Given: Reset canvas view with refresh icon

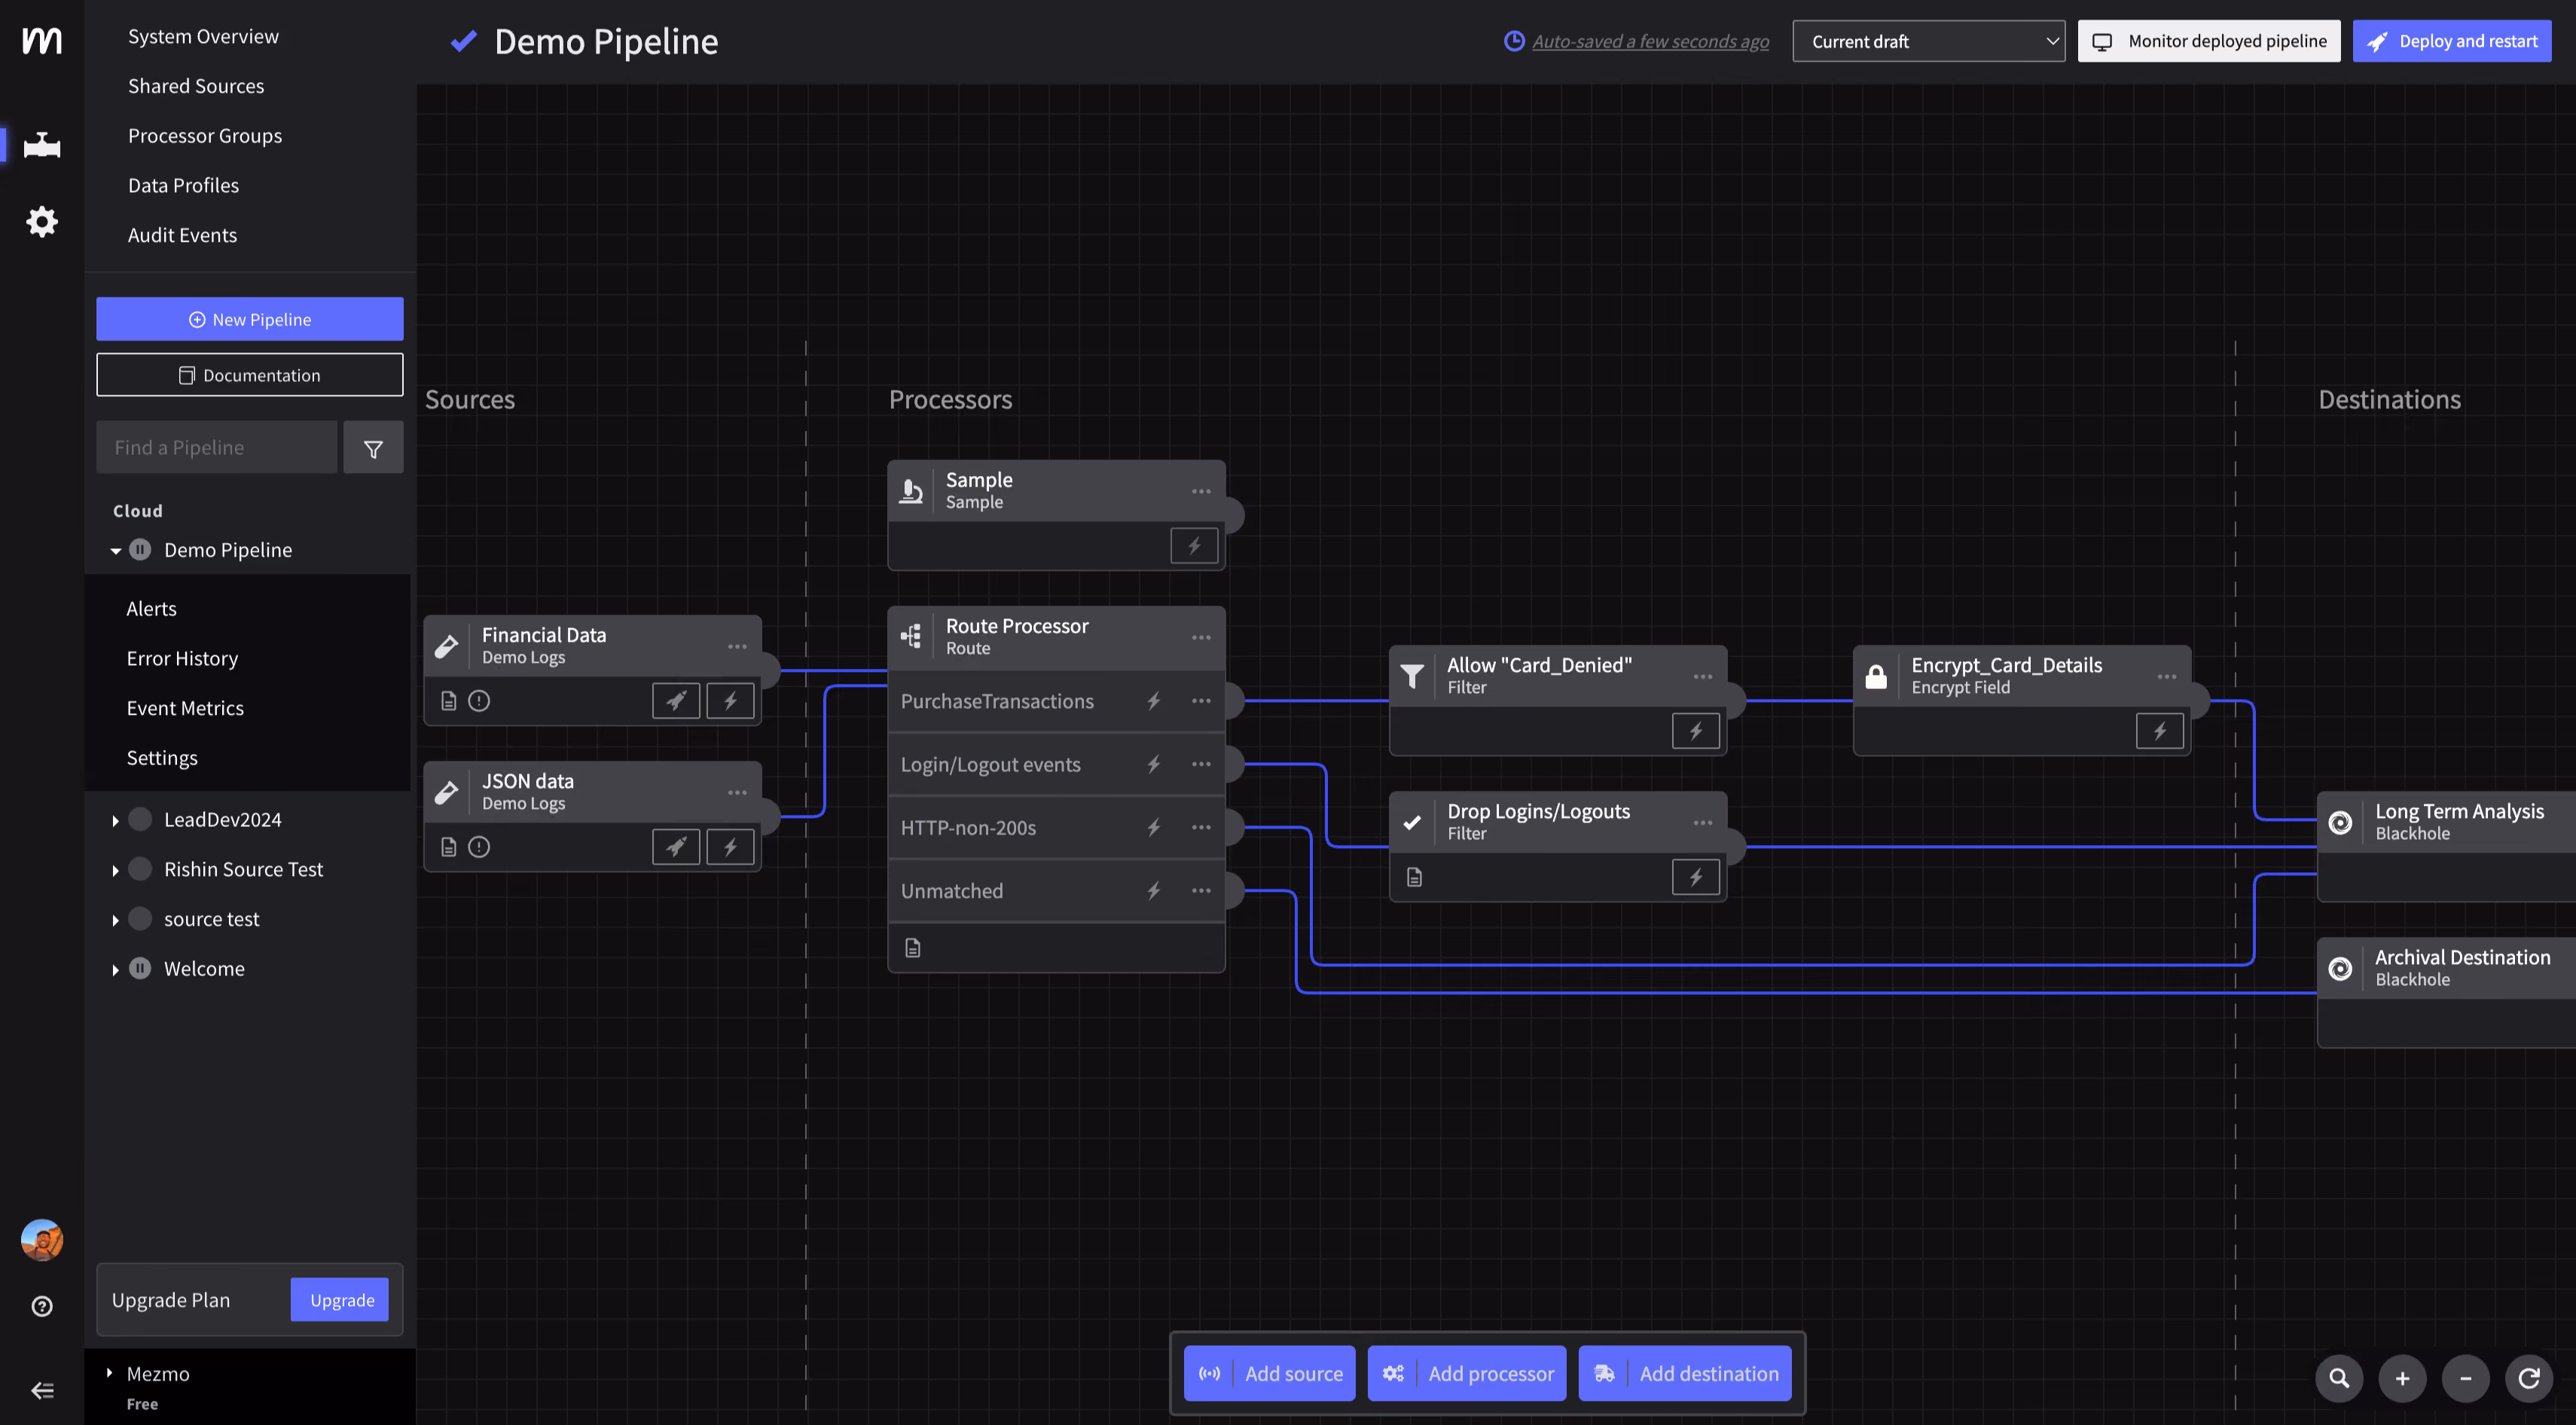Looking at the screenshot, I should click(x=2529, y=1378).
